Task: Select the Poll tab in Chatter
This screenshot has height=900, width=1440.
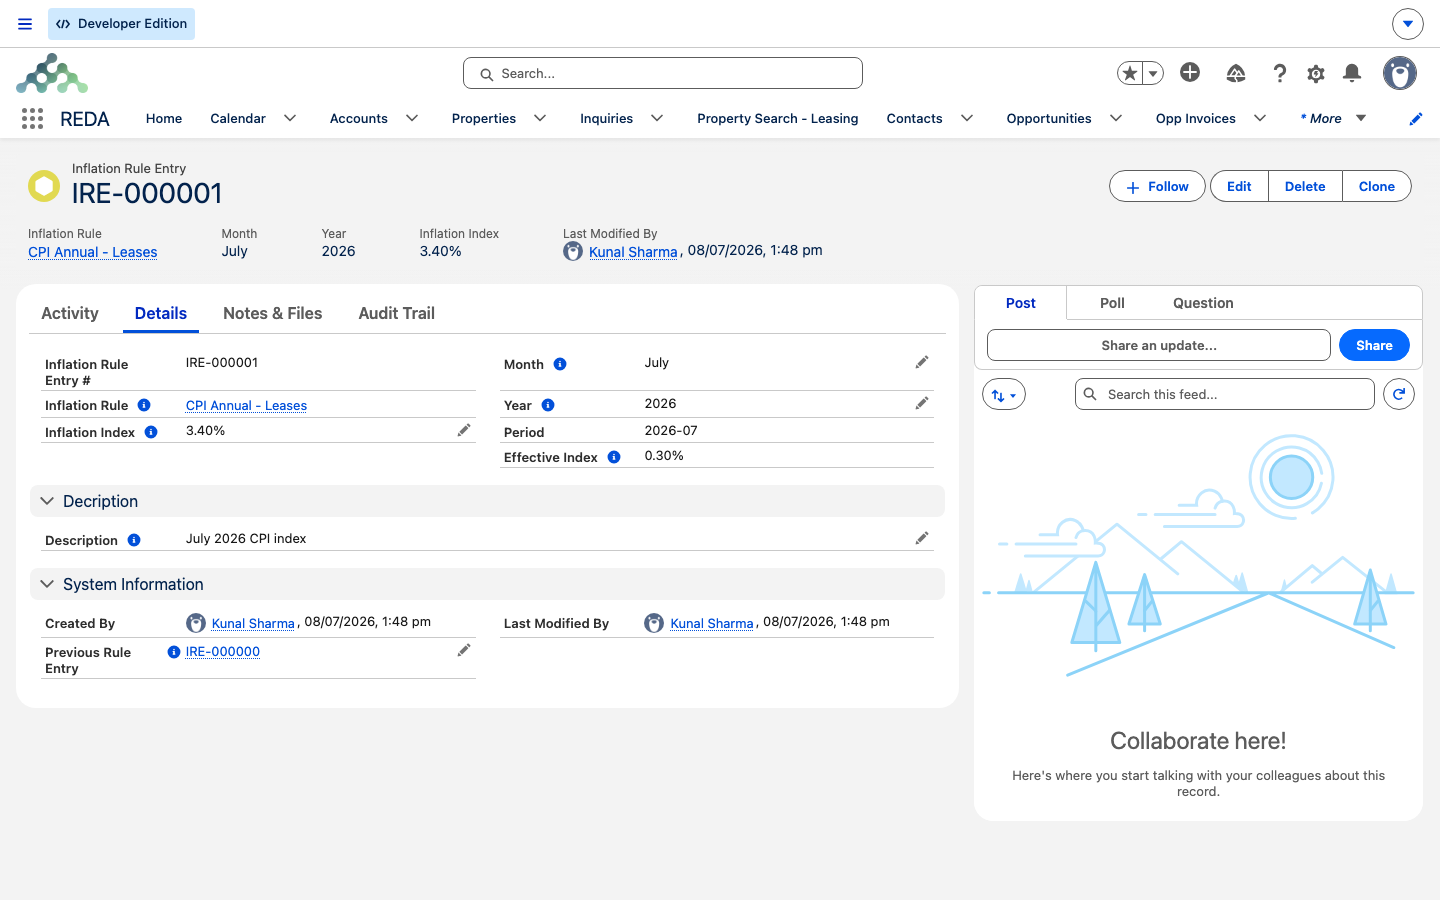Action: coord(1112,303)
